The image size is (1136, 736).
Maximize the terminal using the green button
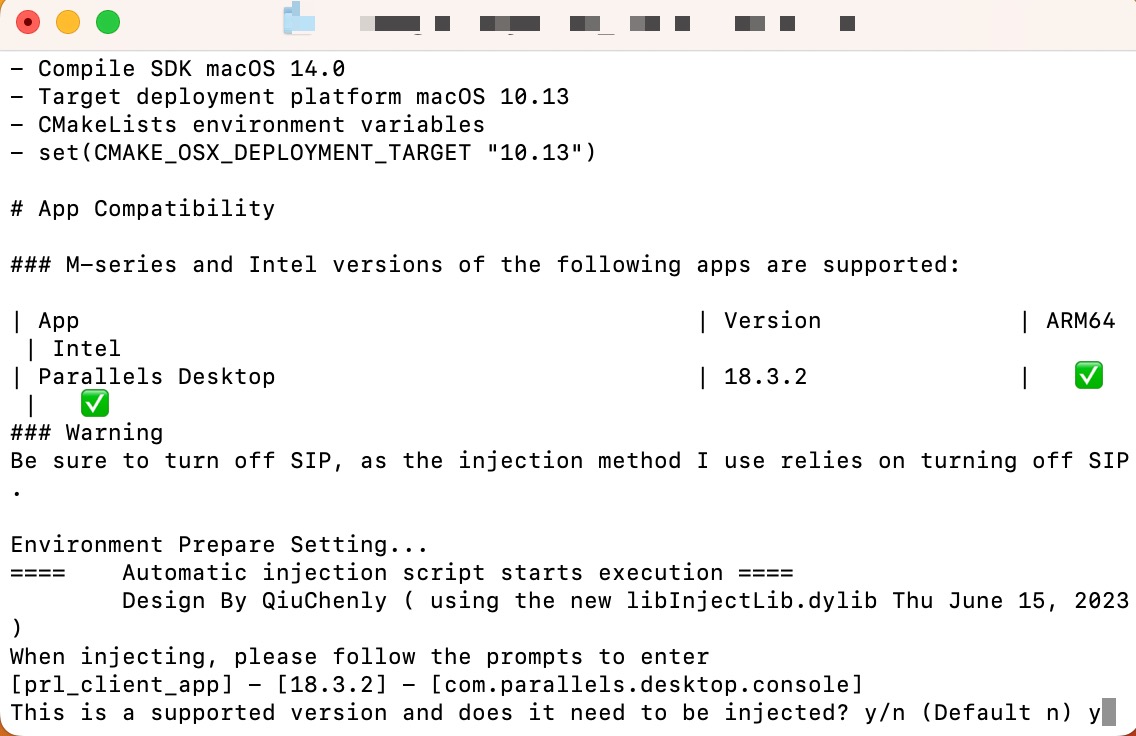[108, 22]
